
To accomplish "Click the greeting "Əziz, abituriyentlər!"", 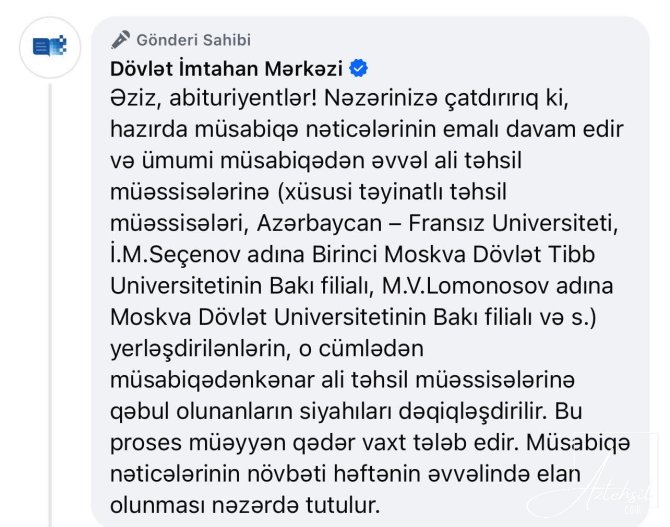I will coord(214,98).
